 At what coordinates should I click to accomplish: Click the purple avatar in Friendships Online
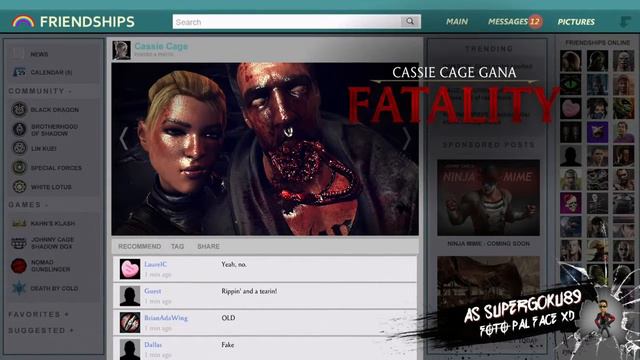(x=598, y=132)
